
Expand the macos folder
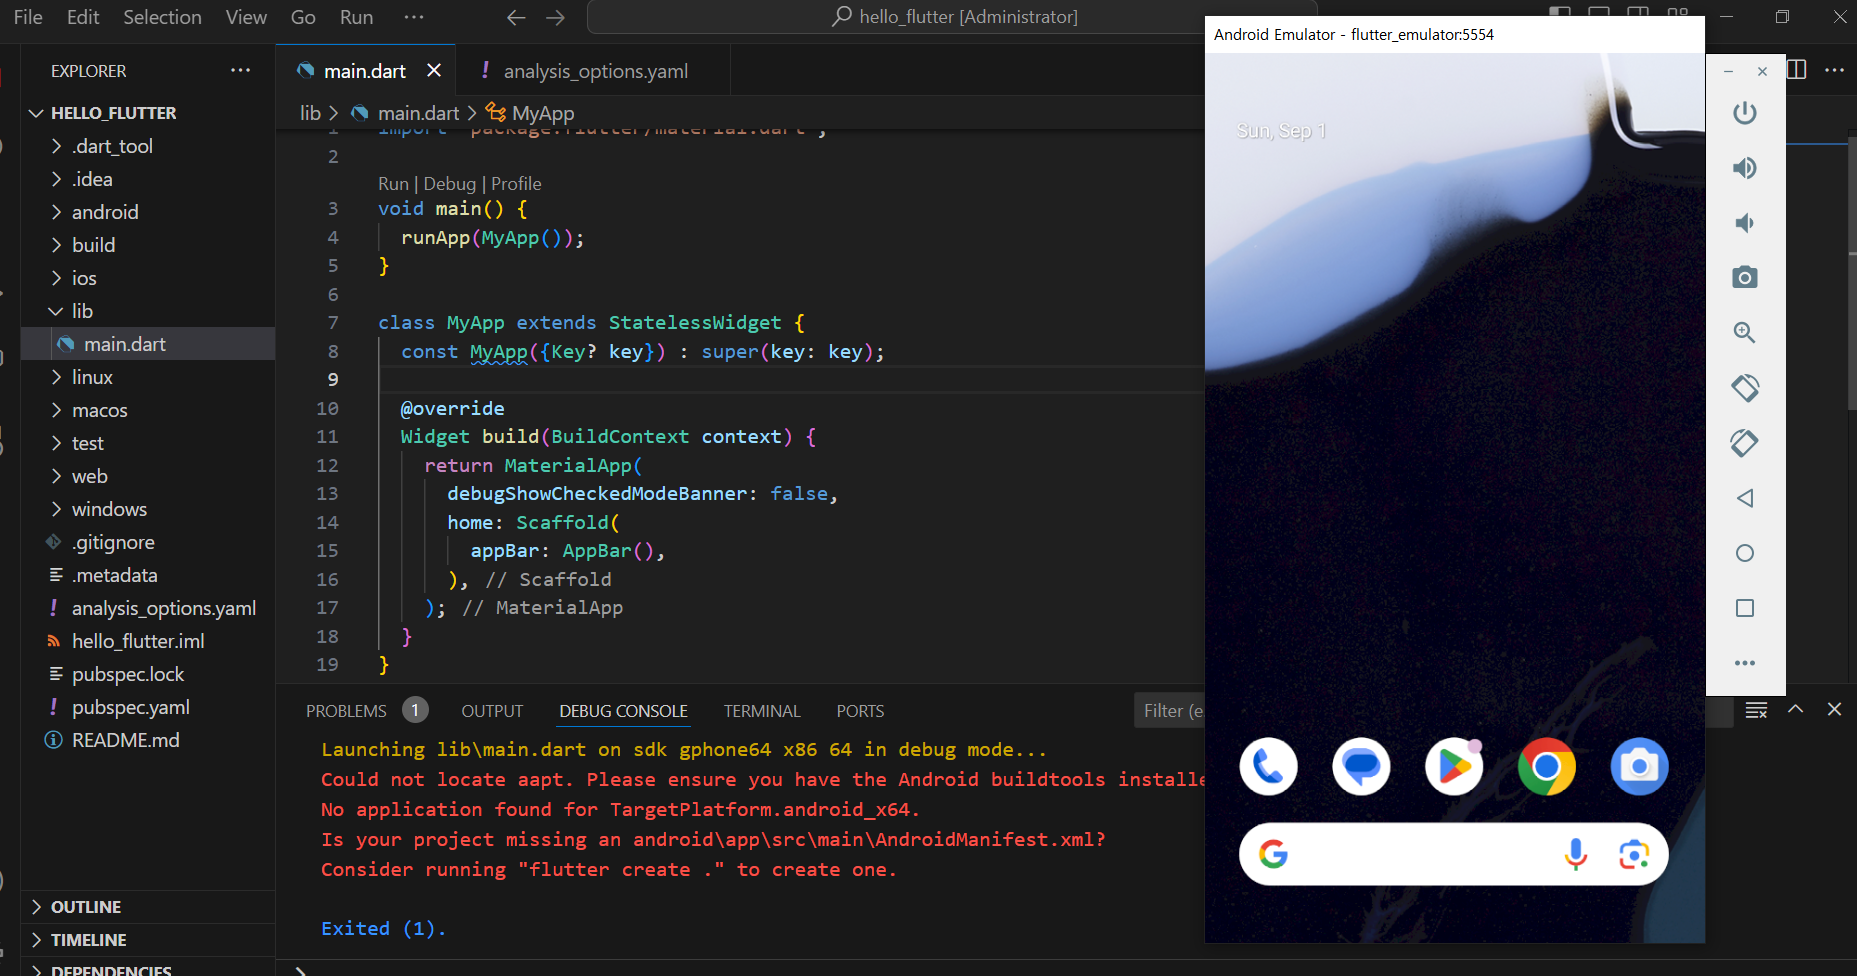147,410
